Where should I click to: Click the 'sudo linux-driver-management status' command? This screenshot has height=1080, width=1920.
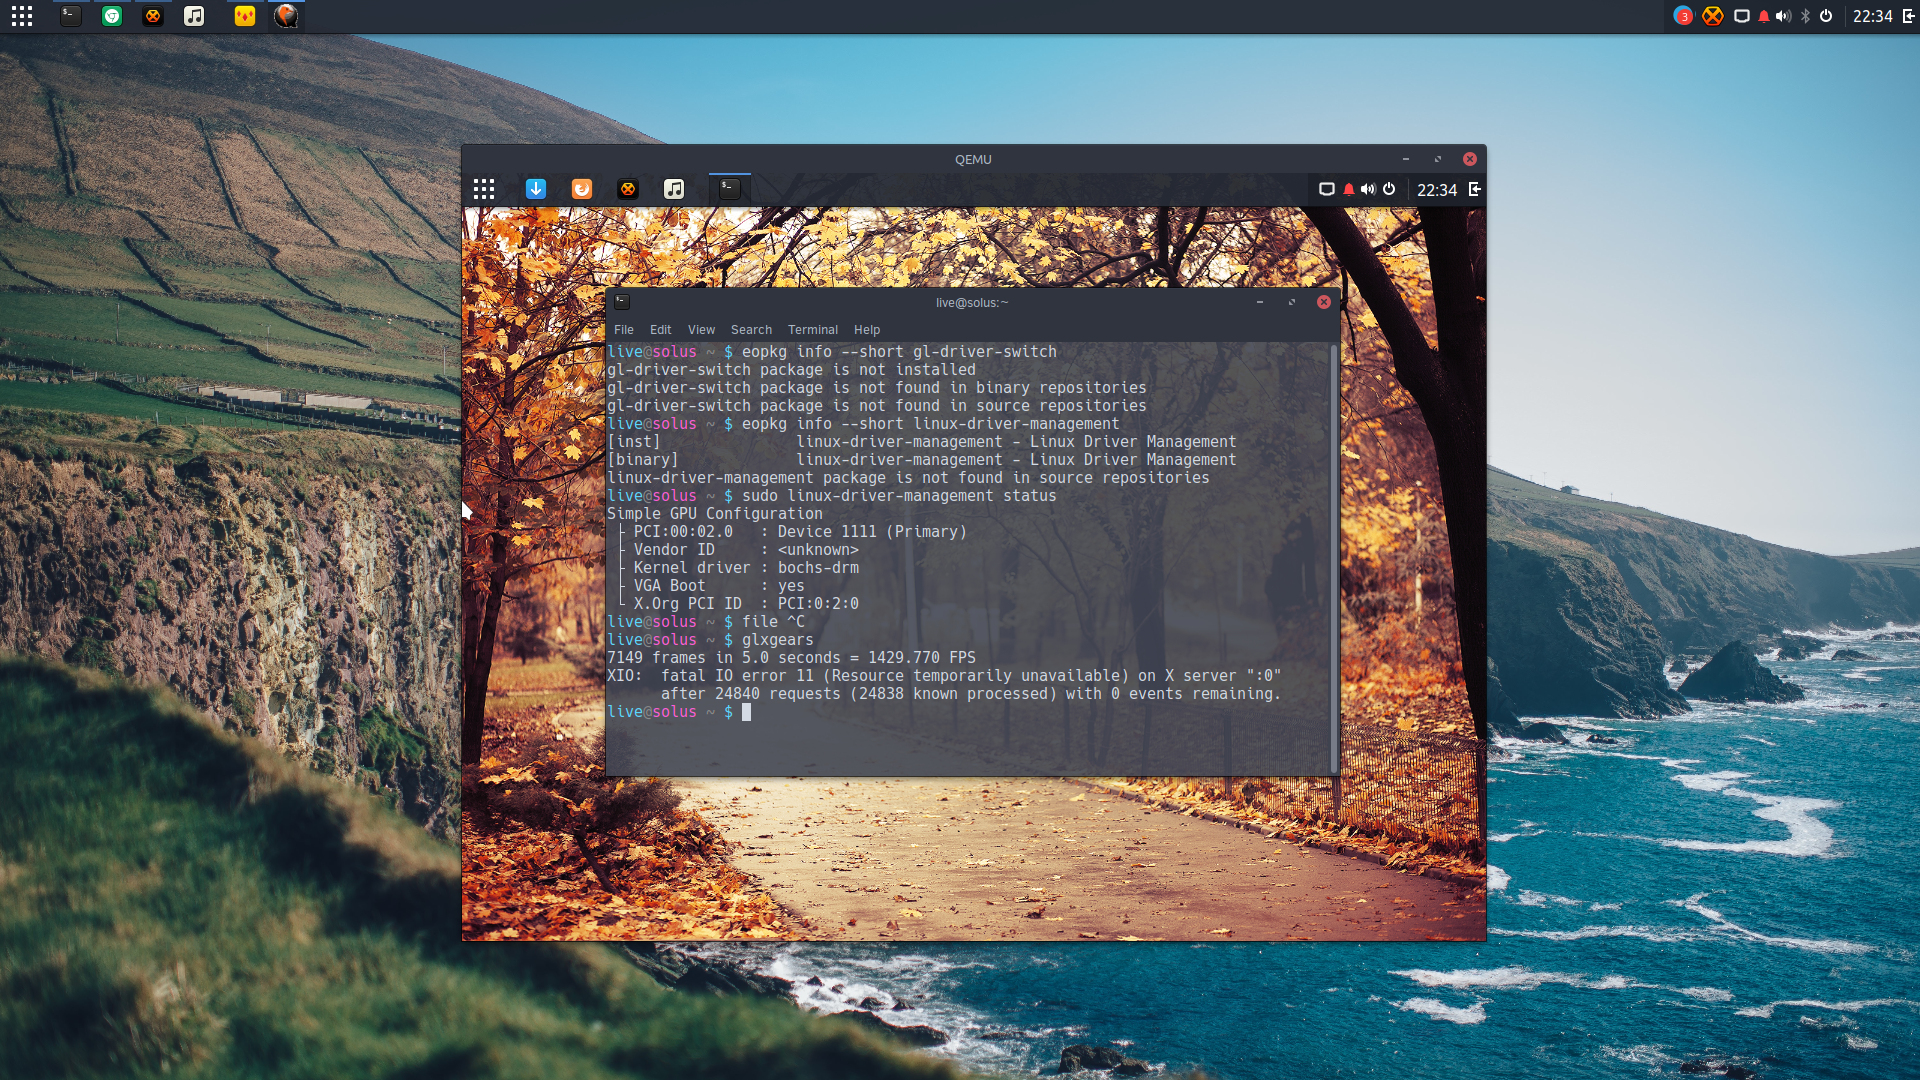899,496
